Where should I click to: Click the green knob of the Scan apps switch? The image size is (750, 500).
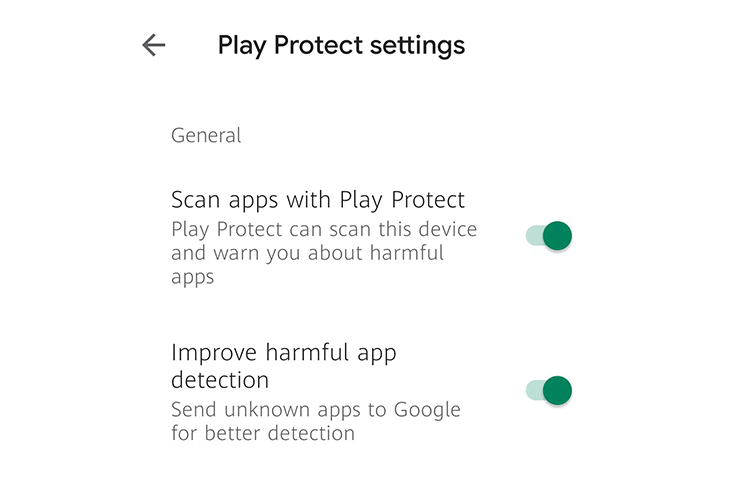(x=558, y=235)
